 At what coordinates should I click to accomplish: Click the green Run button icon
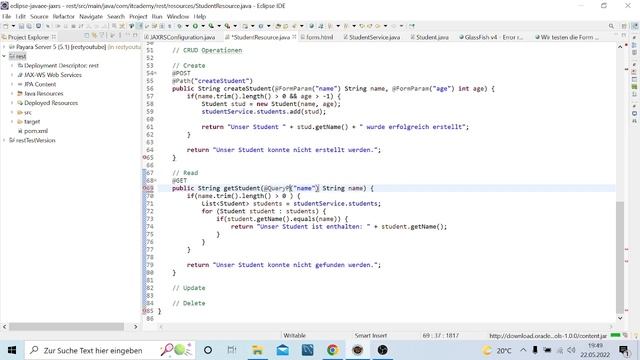click(x=195, y=26)
